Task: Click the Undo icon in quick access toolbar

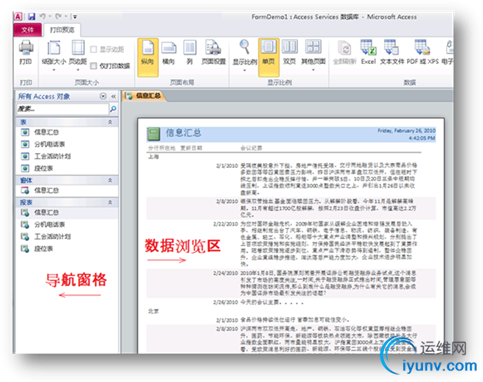Action: click(x=43, y=16)
